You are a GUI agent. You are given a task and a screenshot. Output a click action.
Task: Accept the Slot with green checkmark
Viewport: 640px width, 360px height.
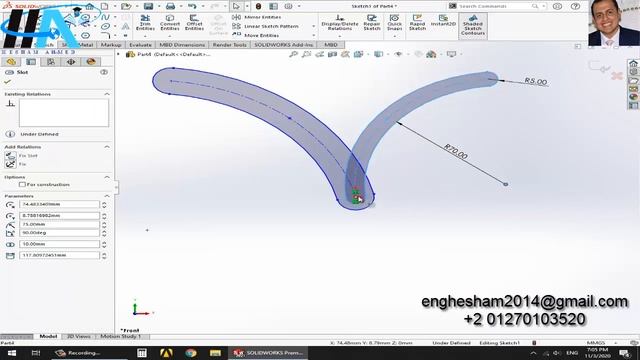click(x=7, y=82)
